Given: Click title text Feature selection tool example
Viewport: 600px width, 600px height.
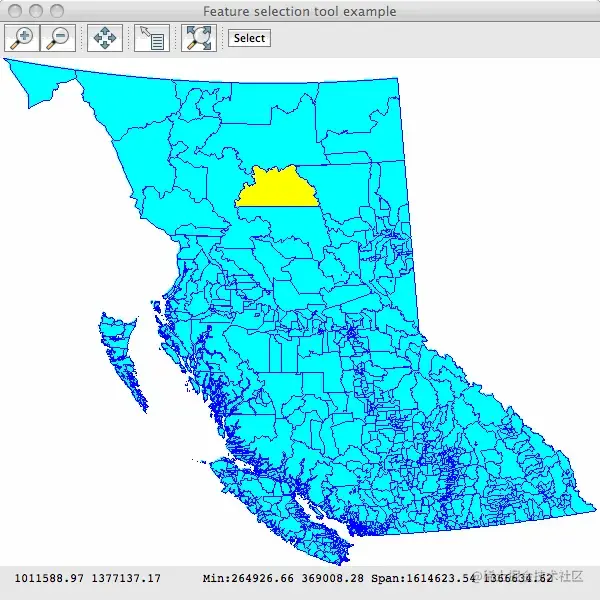Looking at the screenshot, I should (x=300, y=11).
